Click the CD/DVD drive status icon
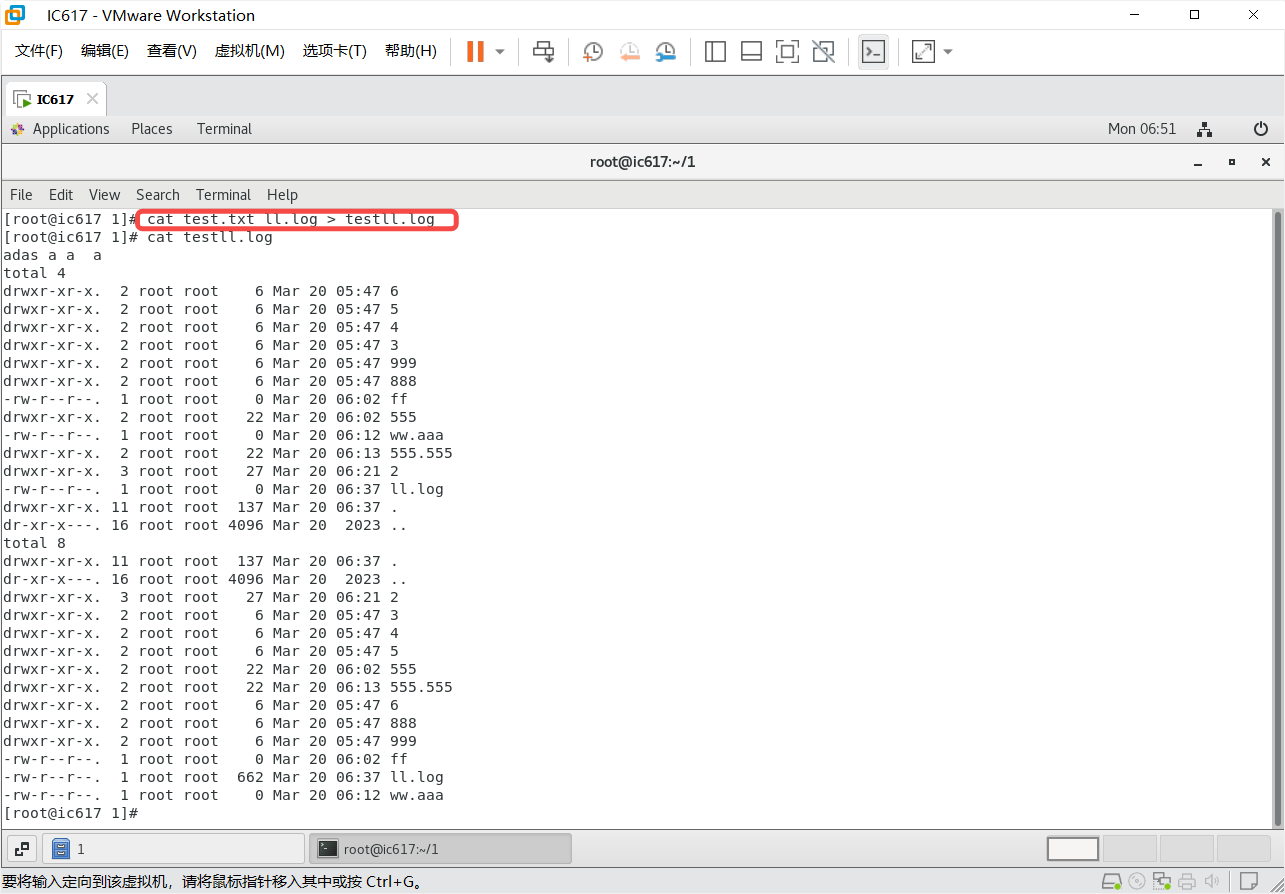Screen dimensions: 1285x894 click(1137, 882)
